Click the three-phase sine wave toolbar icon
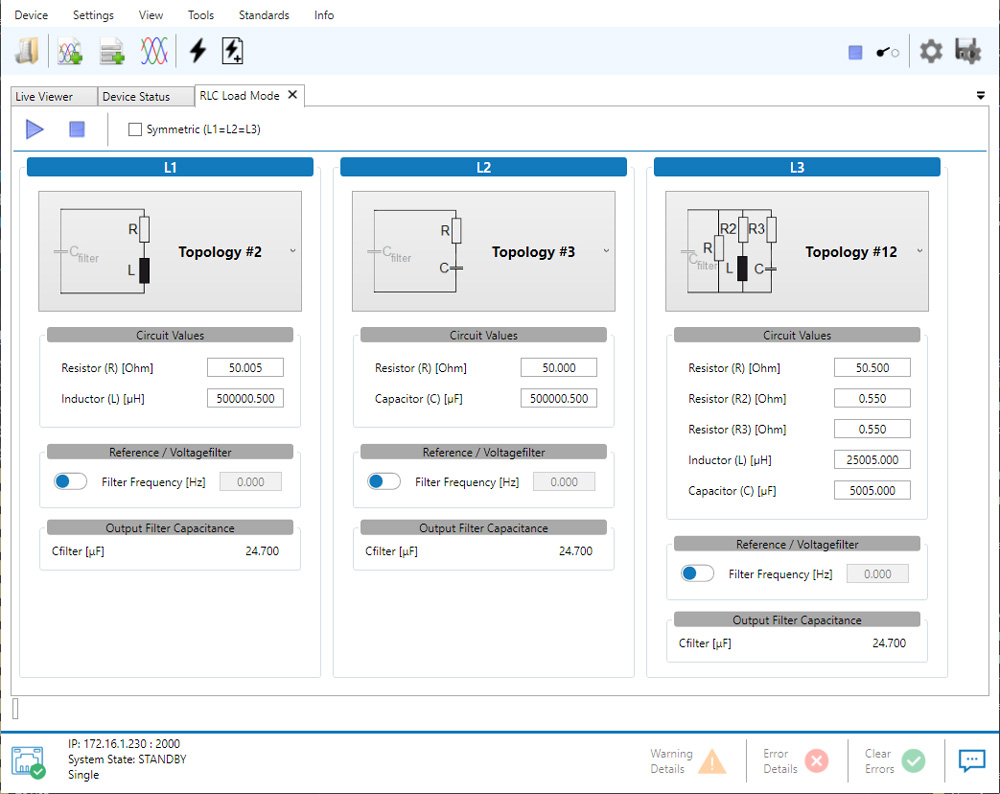 click(x=153, y=51)
